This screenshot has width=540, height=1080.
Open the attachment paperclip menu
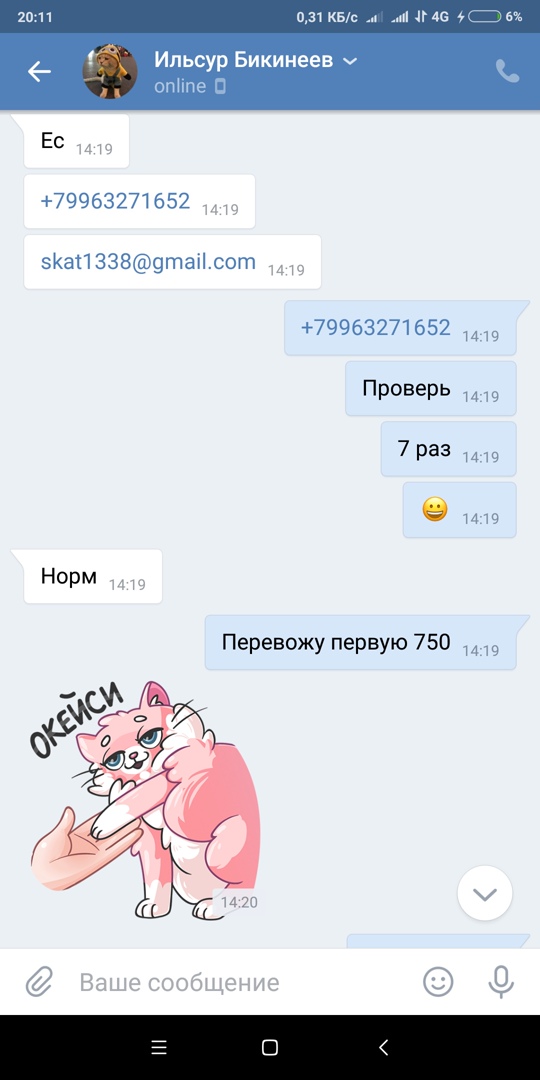pos(39,982)
